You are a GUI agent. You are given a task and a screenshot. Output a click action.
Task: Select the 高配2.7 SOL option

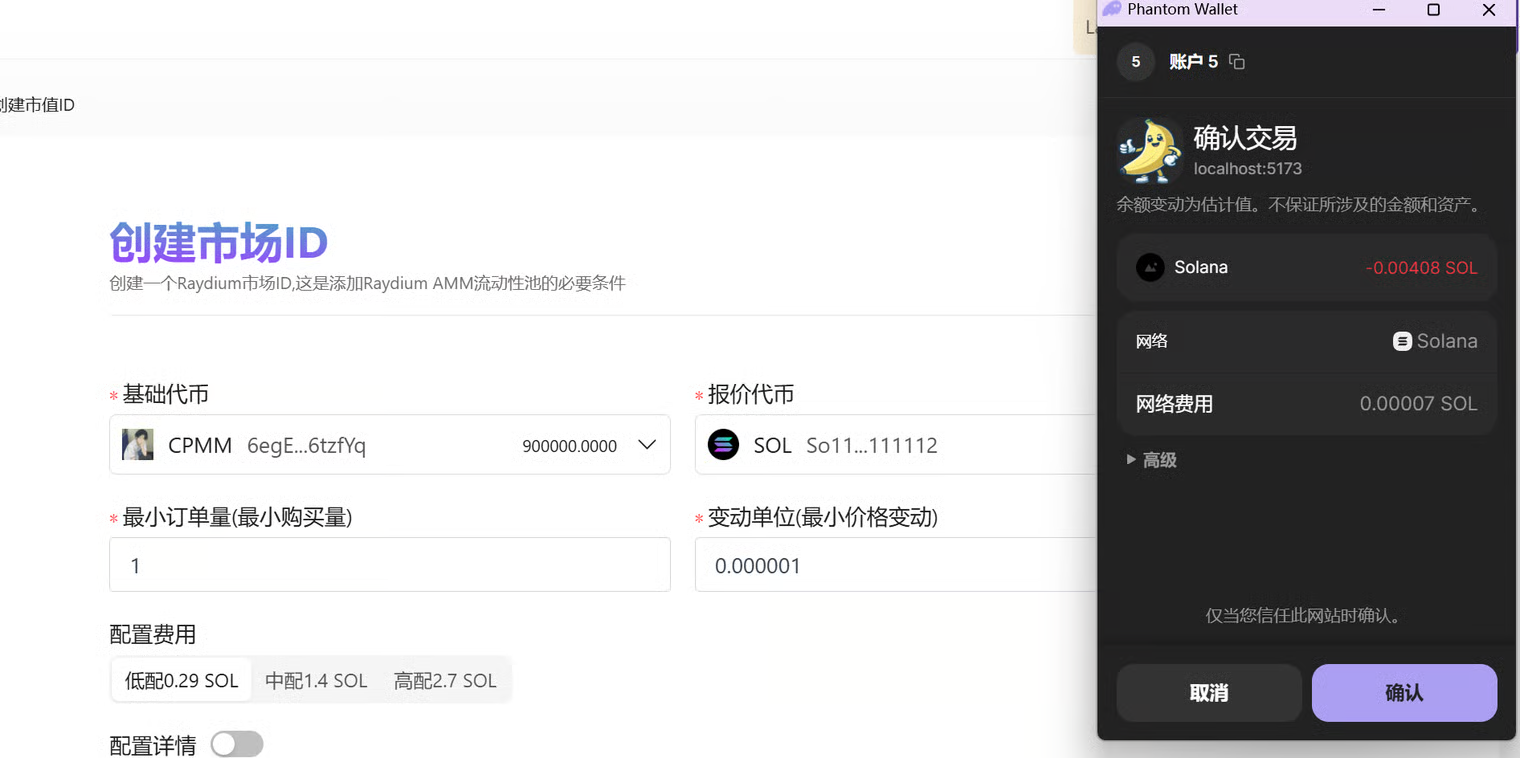coord(445,681)
